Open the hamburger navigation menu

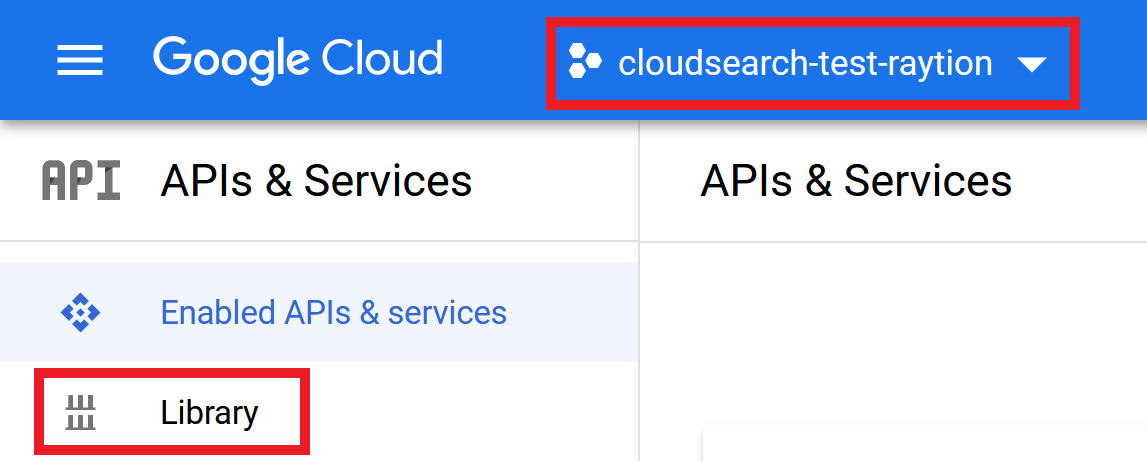pyautogui.click(x=80, y=60)
